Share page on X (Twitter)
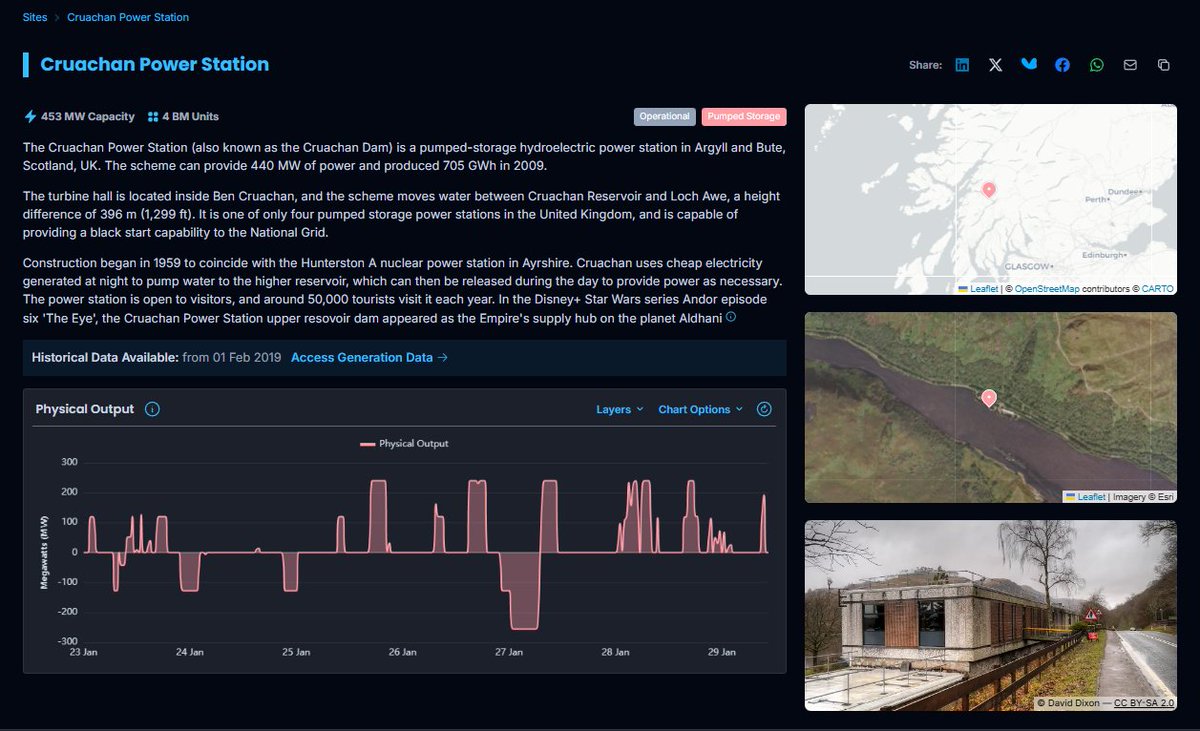 (995, 65)
